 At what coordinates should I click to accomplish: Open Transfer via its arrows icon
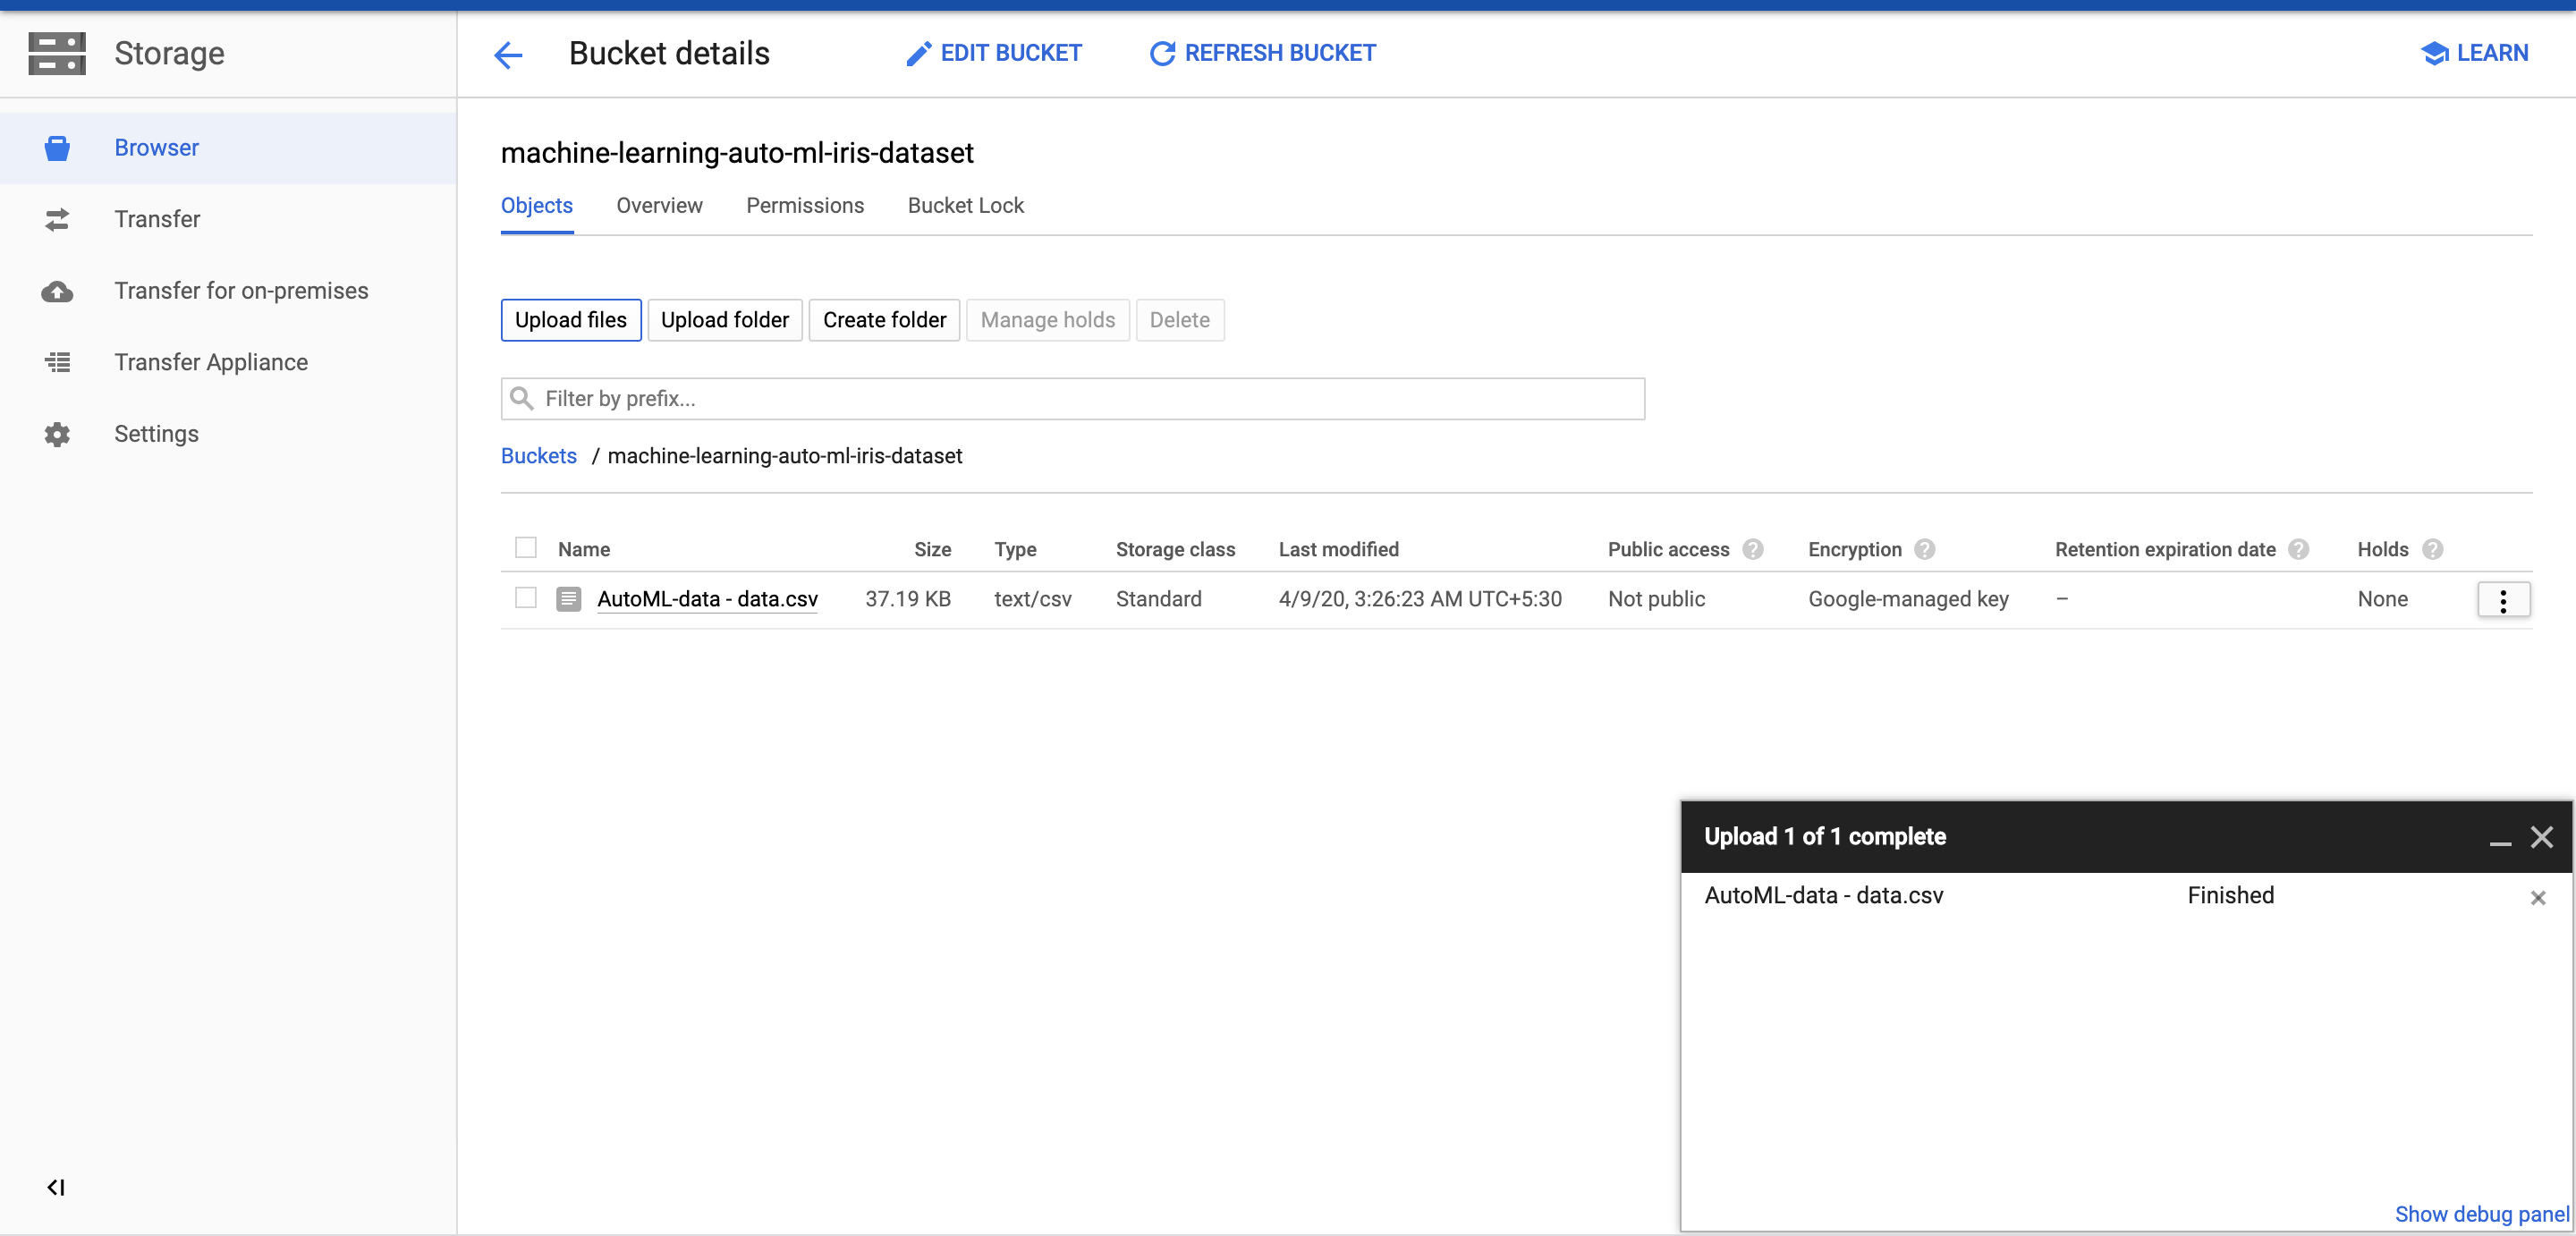(x=57, y=219)
